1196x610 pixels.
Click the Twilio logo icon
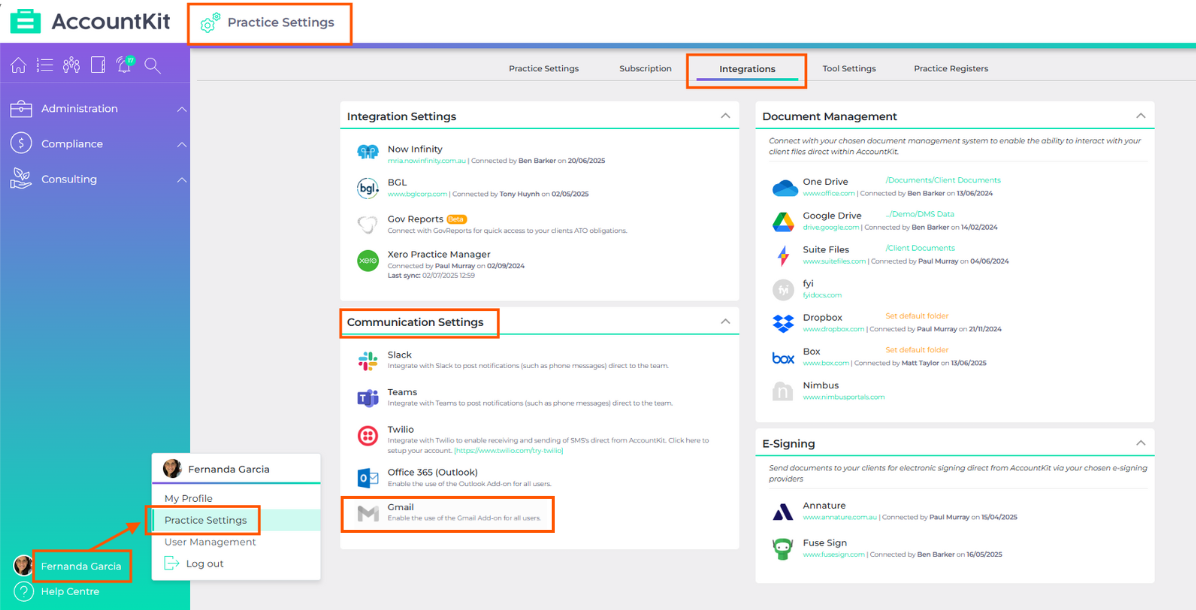pyautogui.click(x=368, y=436)
